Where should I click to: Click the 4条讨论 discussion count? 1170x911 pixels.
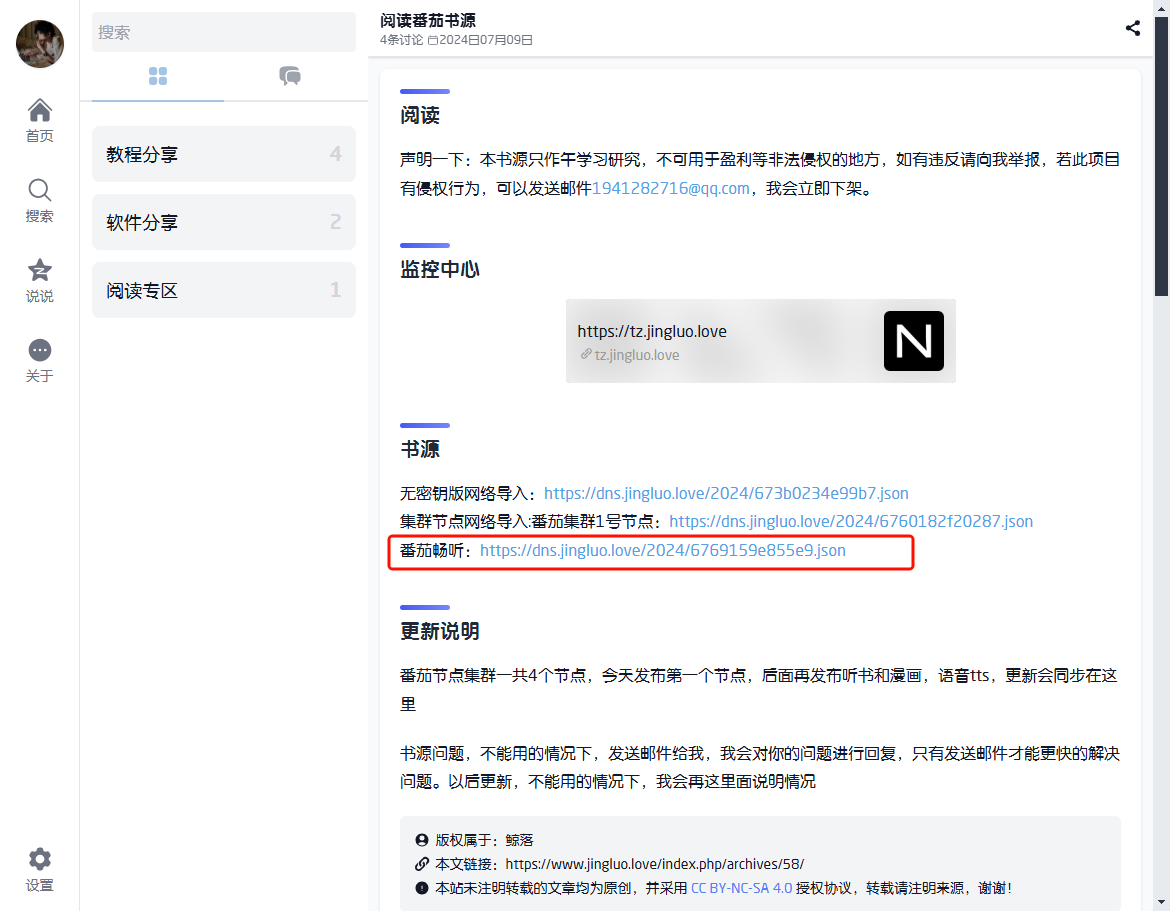(401, 40)
